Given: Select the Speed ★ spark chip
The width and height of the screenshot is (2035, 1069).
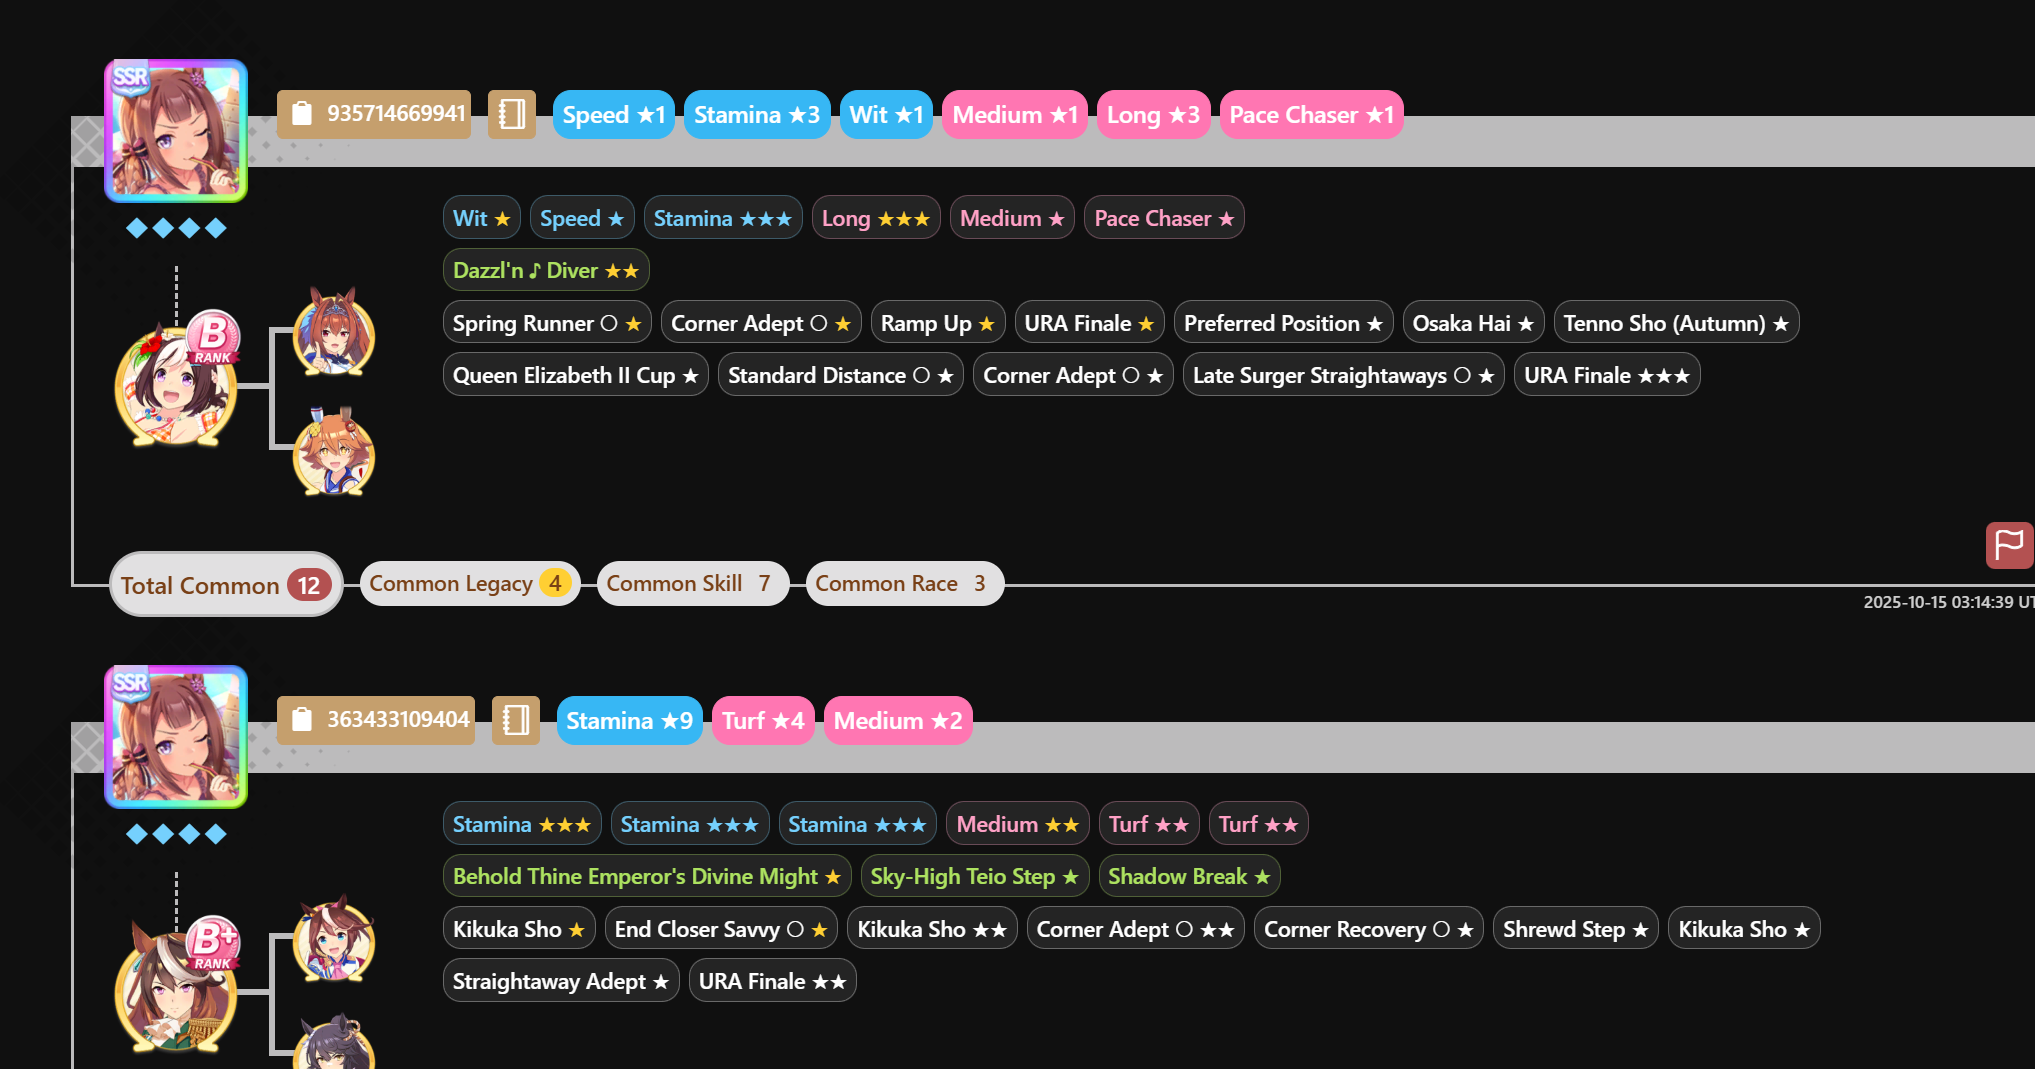Looking at the screenshot, I should click(x=582, y=218).
